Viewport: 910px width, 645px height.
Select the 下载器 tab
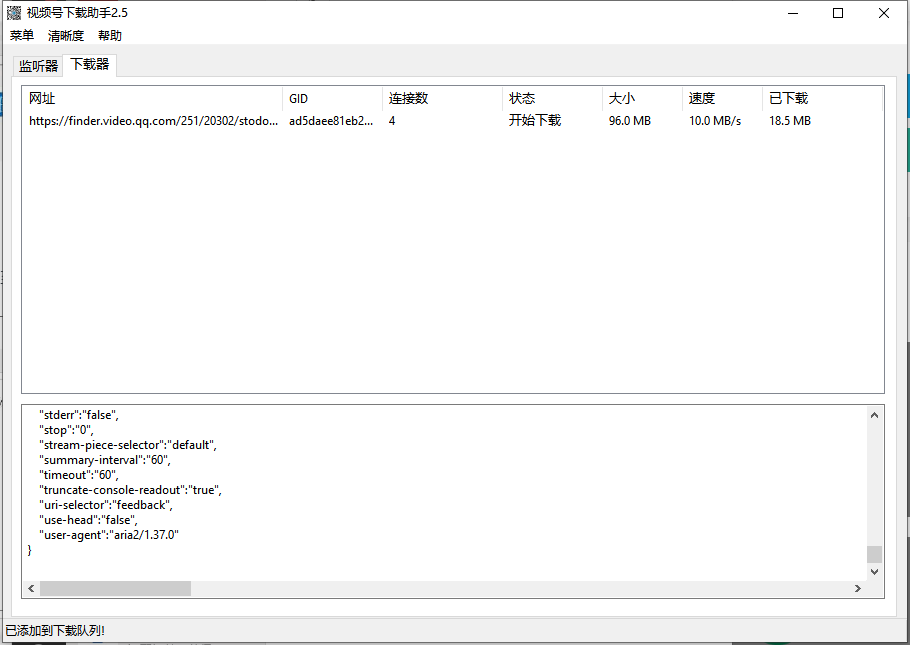pos(90,64)
